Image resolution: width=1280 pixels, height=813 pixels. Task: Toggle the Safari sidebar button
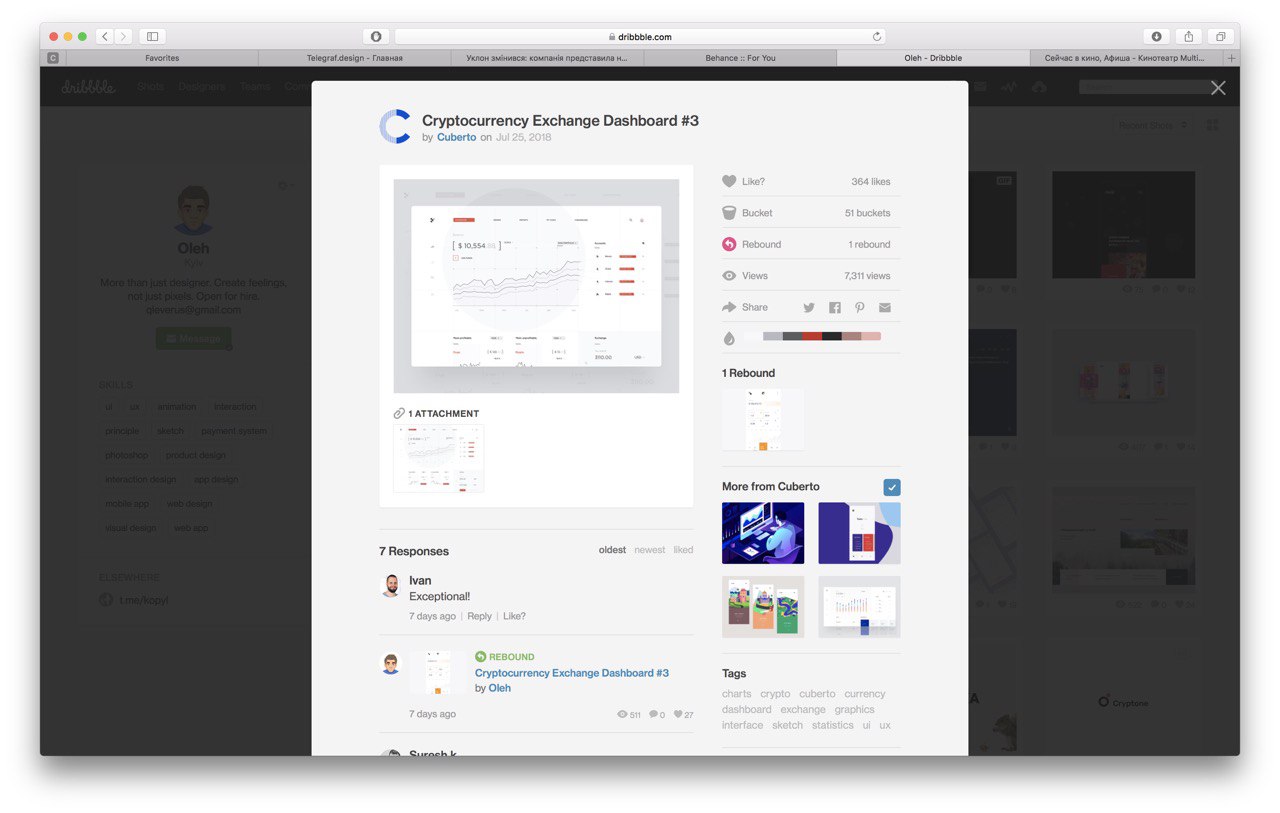[x=153, y=36]
